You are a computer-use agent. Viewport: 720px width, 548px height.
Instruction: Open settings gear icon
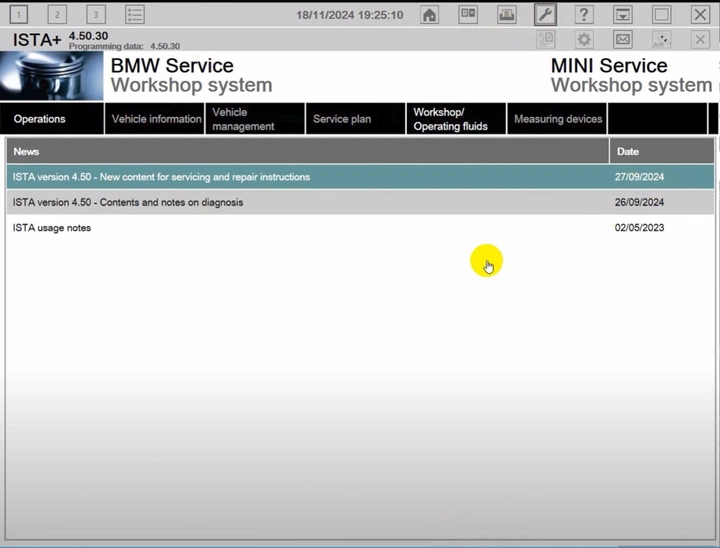click(x=584, y=40)
